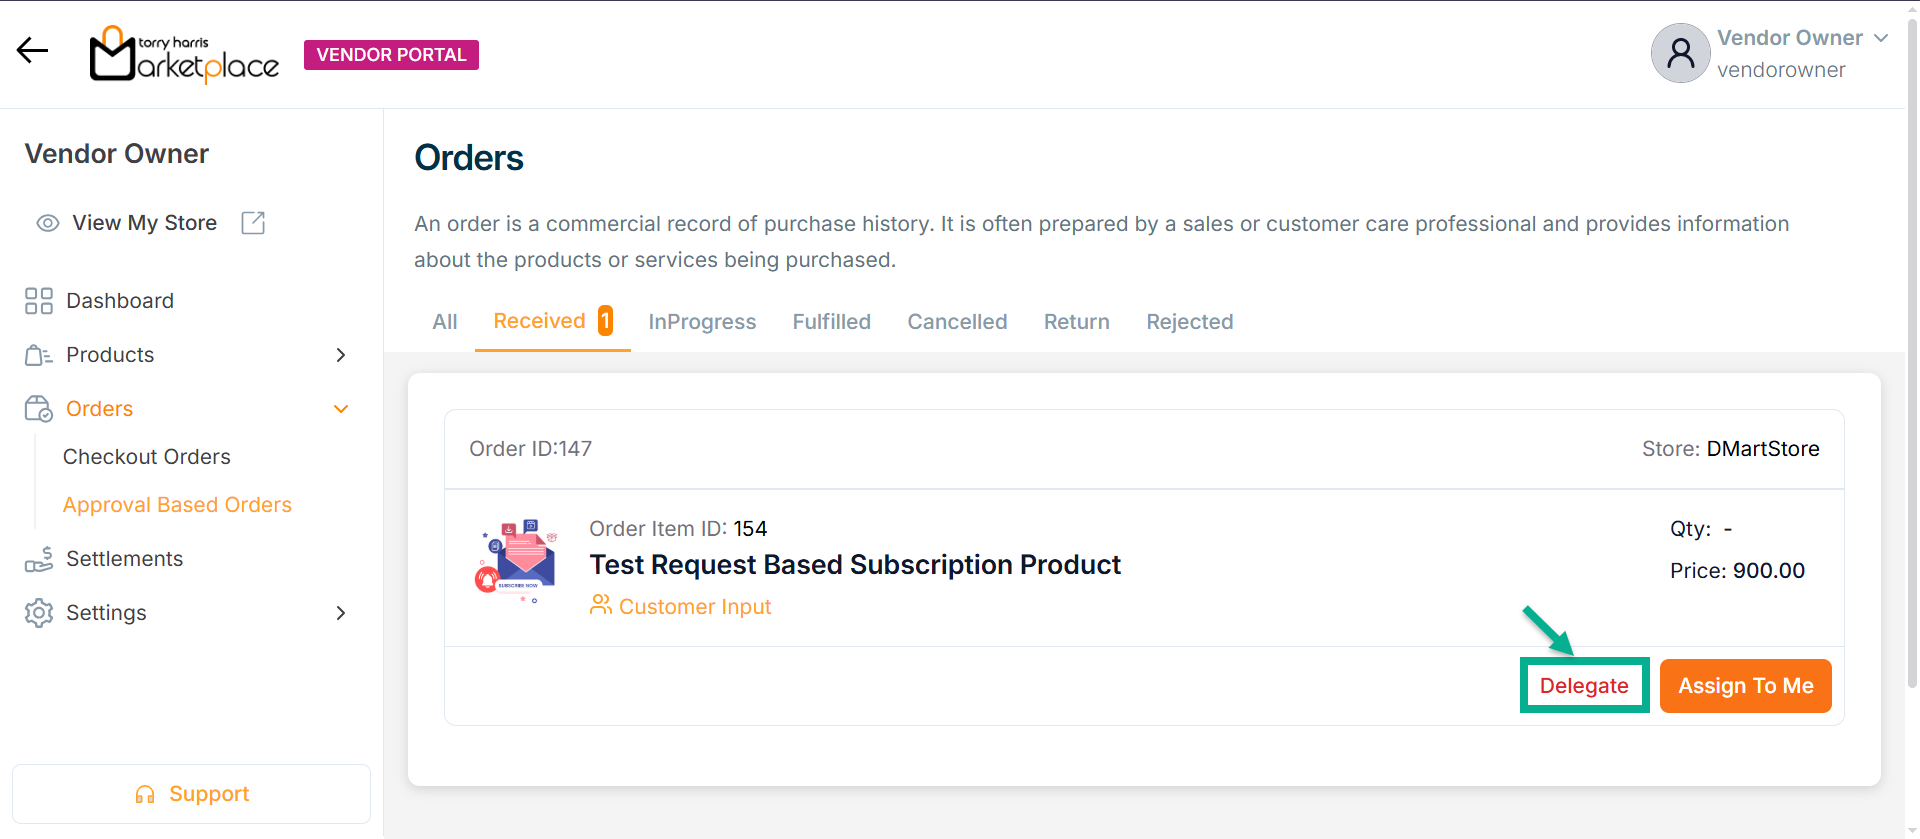Click the back arrow icon
Image resolution: width=1920 pixels, height=839 pixels.
[x=32, y=50]
